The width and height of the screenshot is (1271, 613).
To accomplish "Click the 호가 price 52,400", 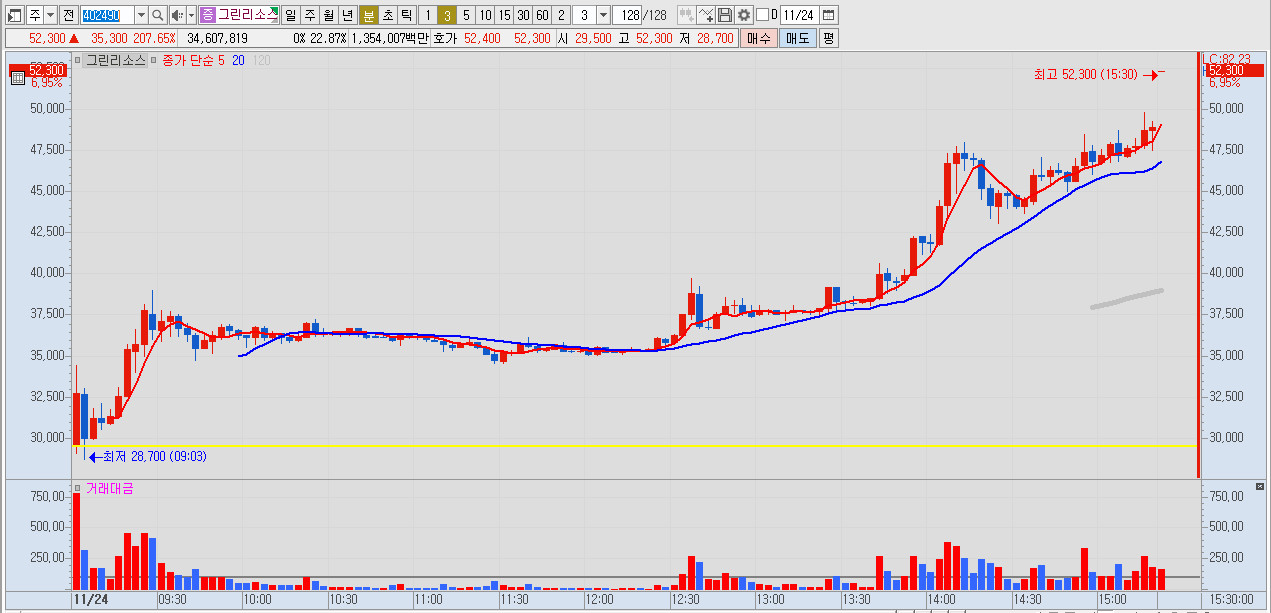I will [481, 38].
